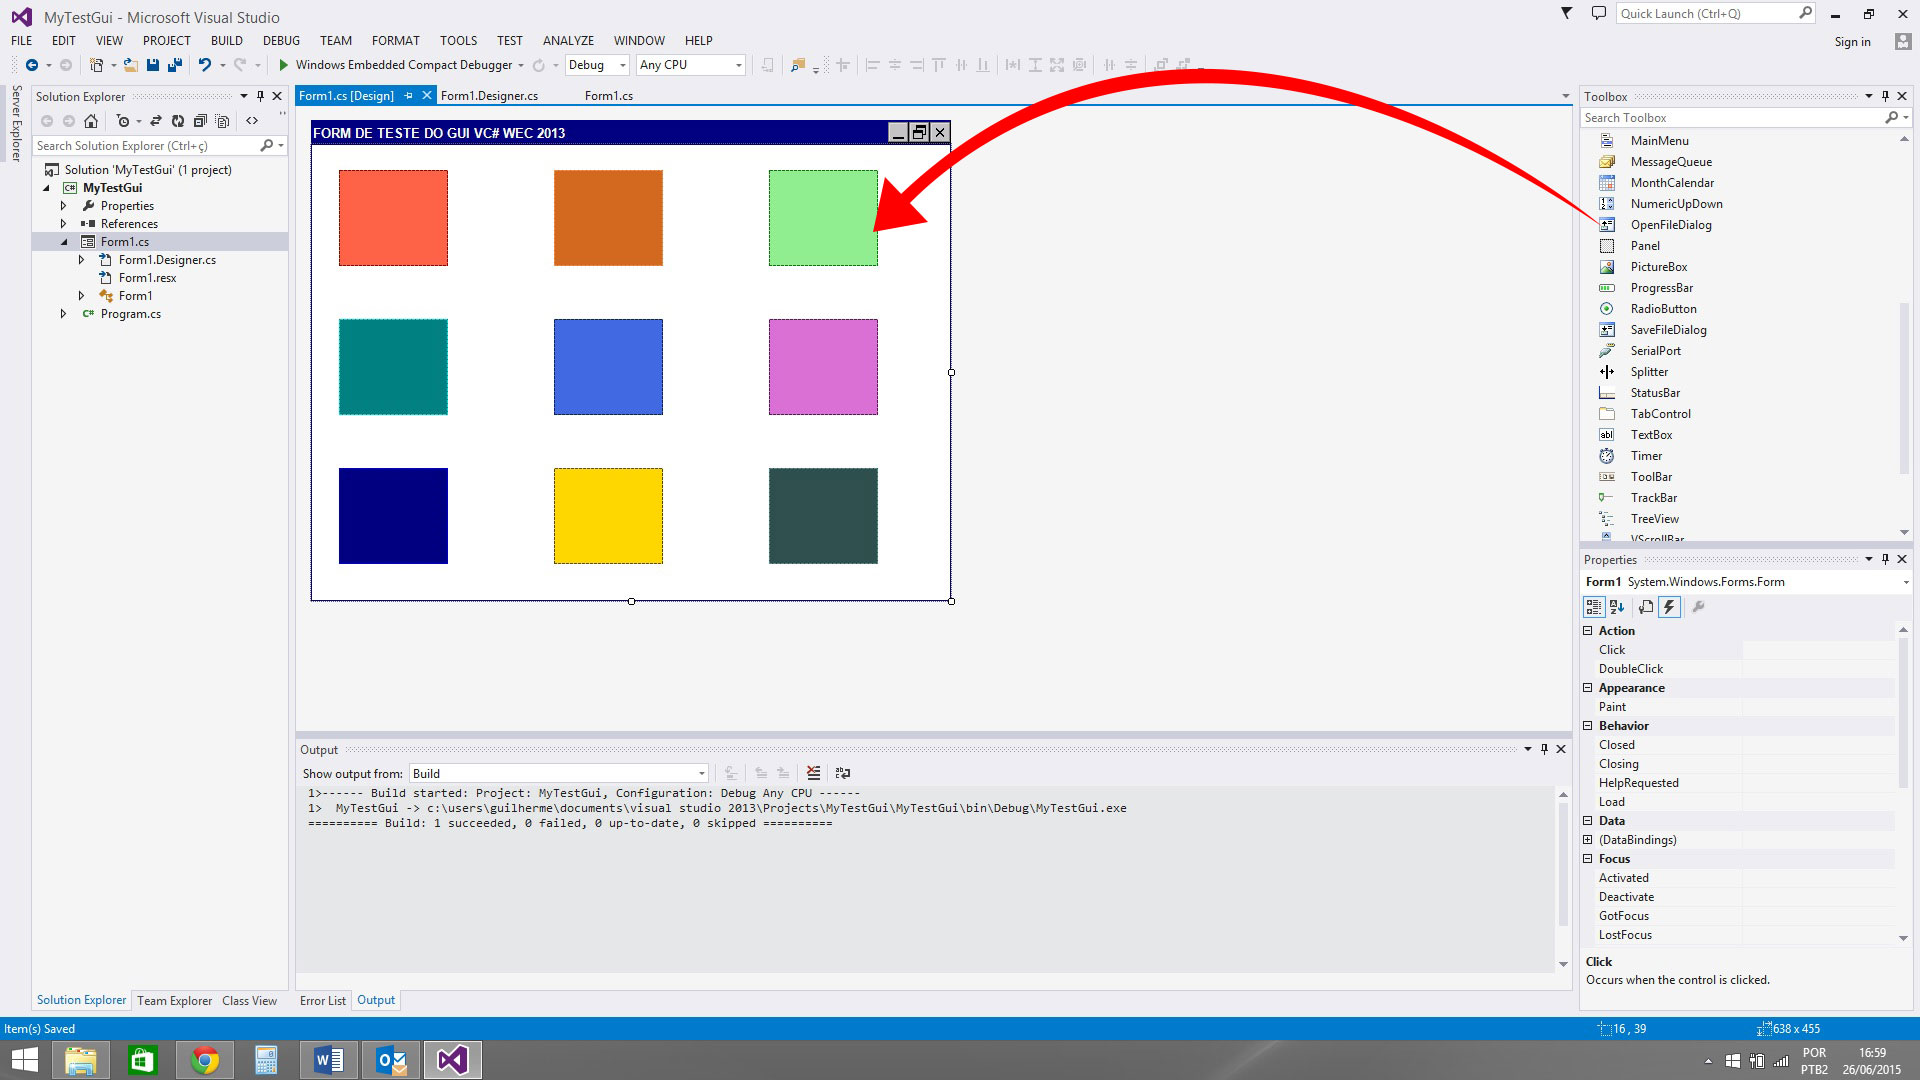
Task: Select the Form1.cs code tab
Action: coord(608,95)
